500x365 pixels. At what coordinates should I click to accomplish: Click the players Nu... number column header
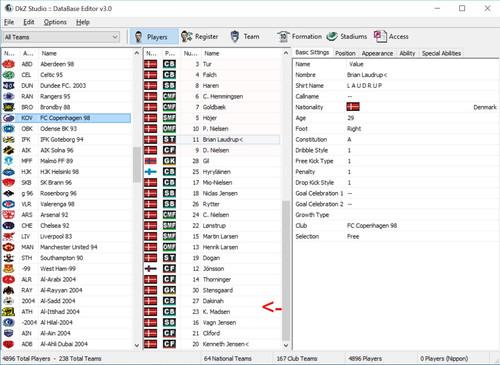[x=191, y=53]
